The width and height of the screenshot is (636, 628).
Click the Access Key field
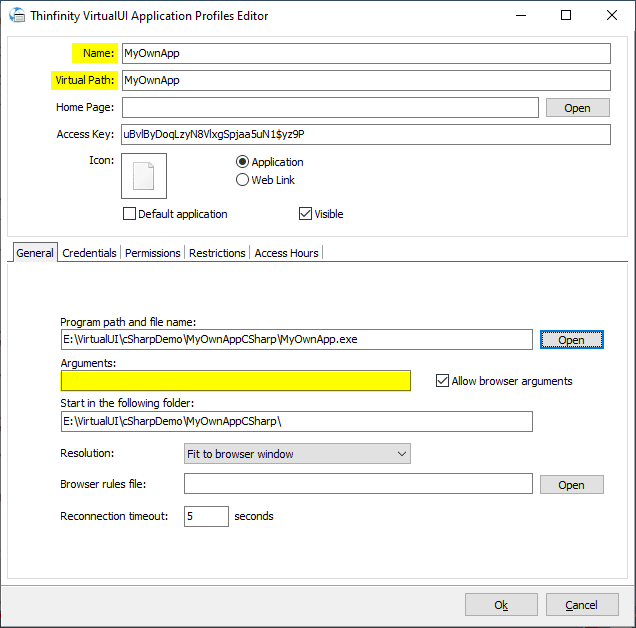click(366, 134)
